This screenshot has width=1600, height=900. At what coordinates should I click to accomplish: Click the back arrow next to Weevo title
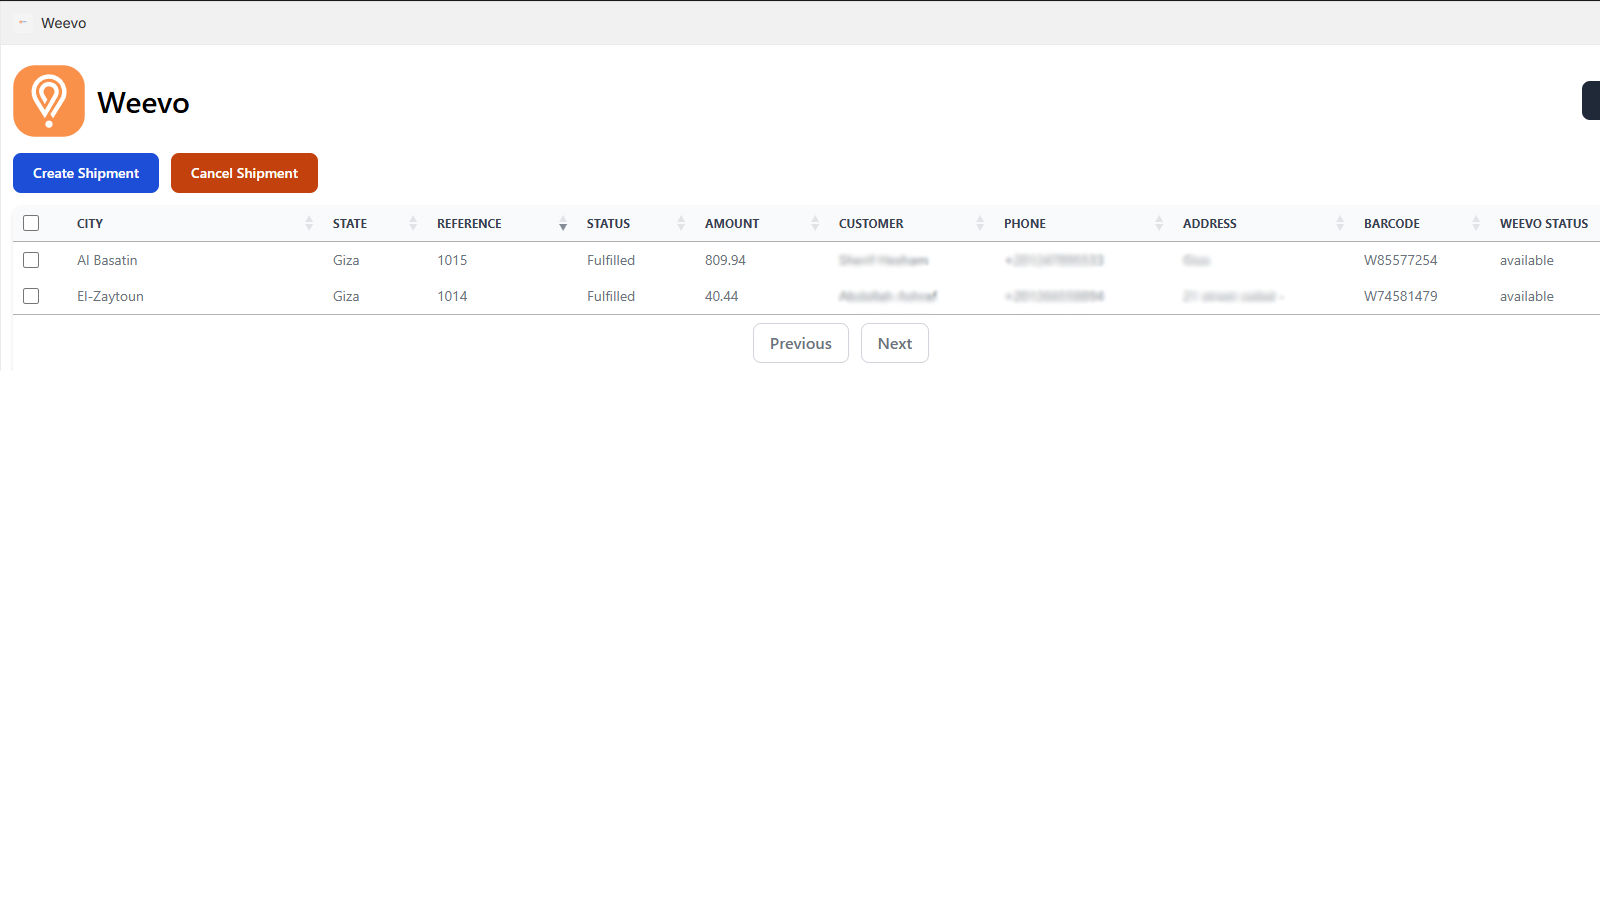coord(23,22)
